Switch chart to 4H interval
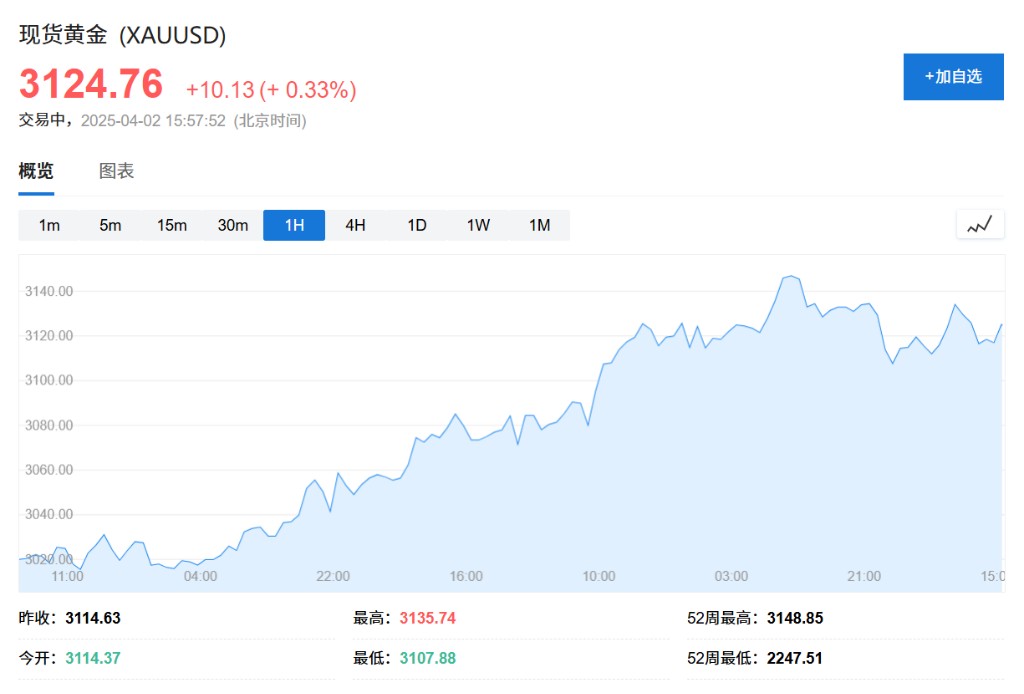1024x694 pixels. pos(355,225)
